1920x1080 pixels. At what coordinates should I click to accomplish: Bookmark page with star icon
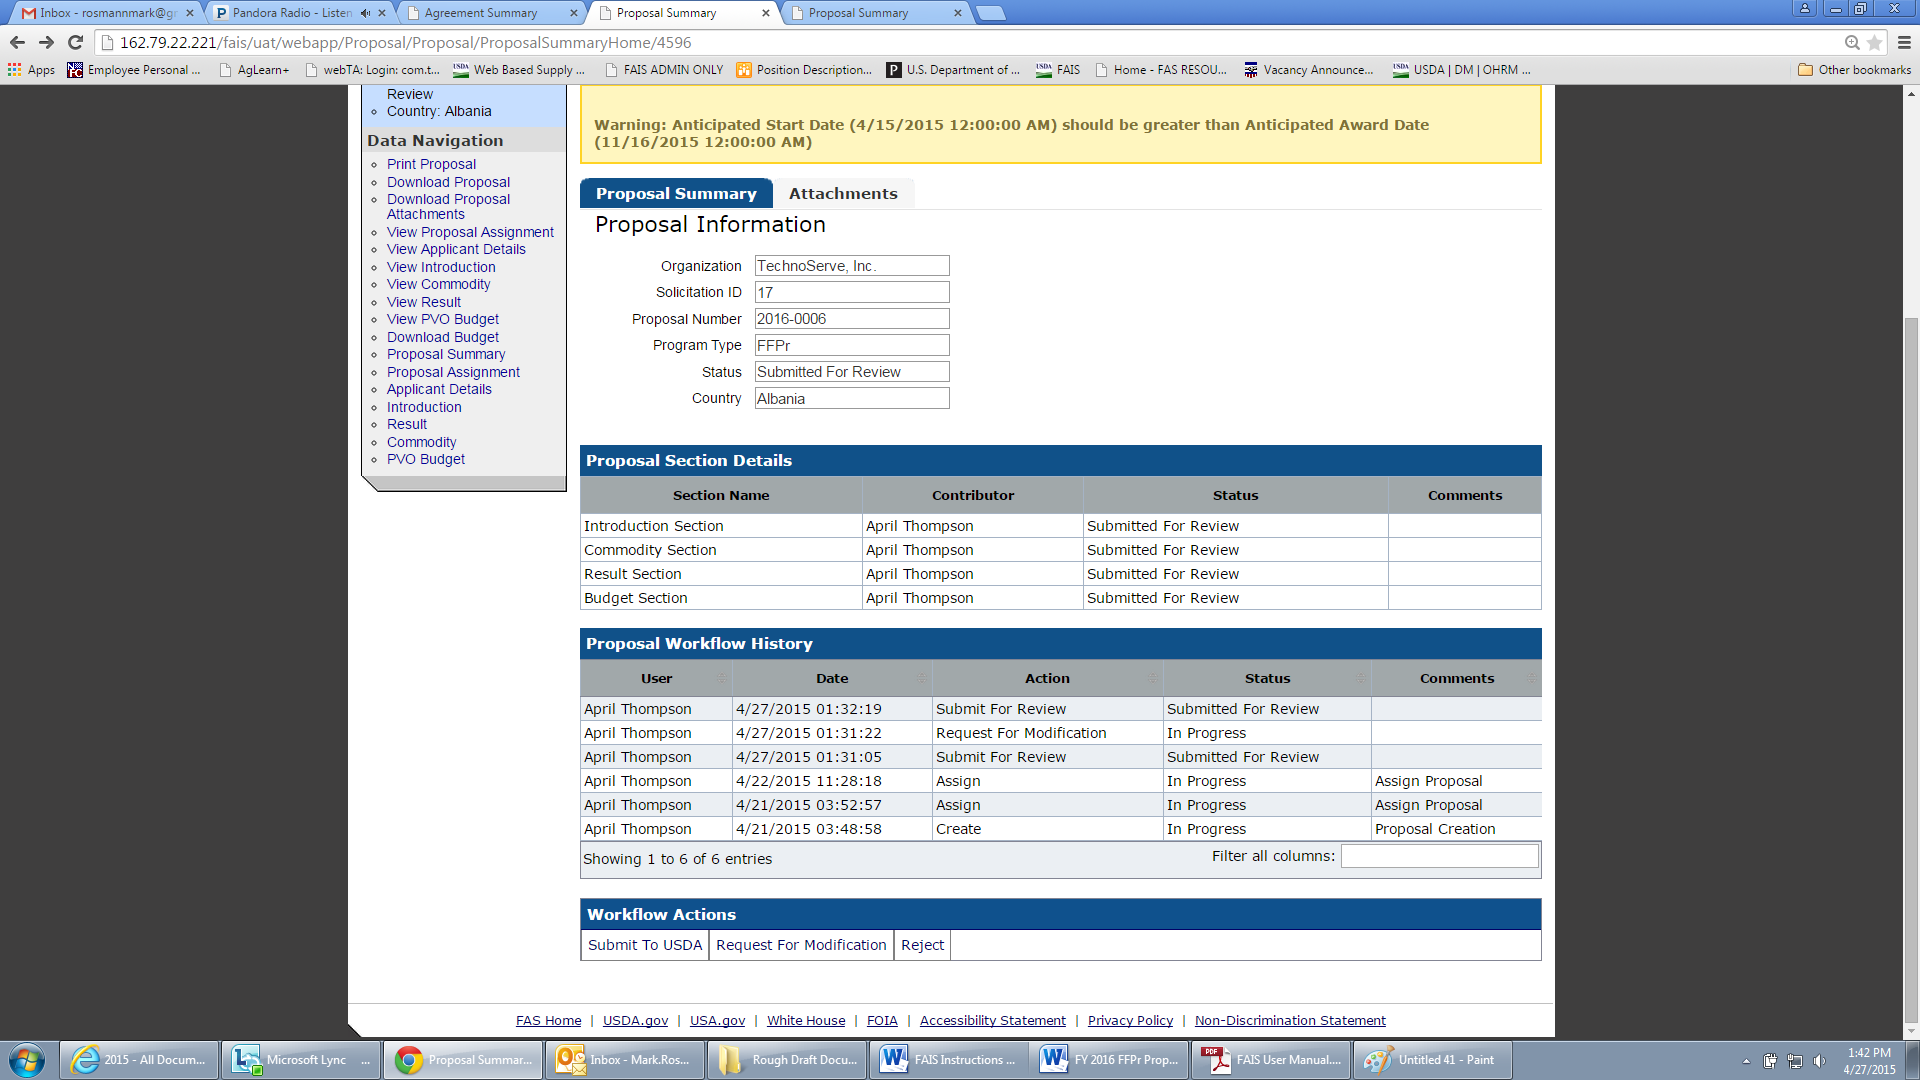point(1874,42)
